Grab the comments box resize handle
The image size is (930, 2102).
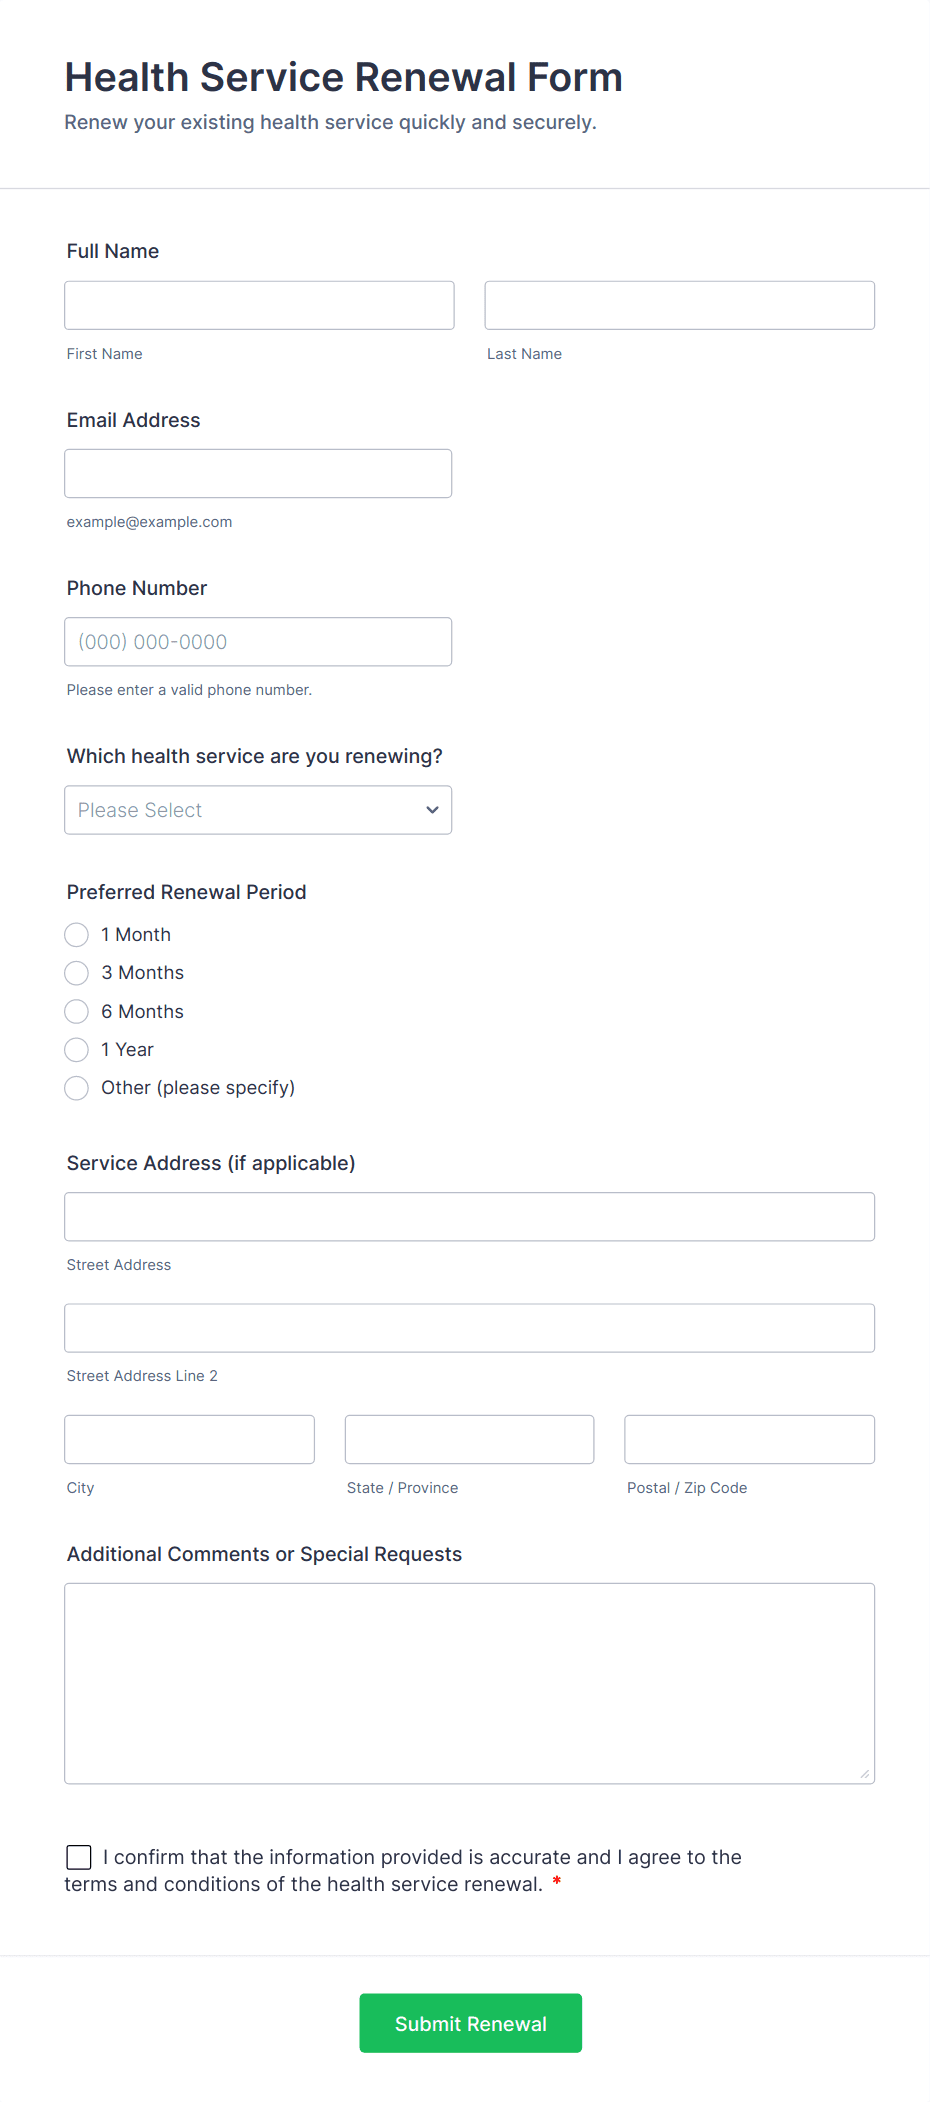click(865, 1774)
